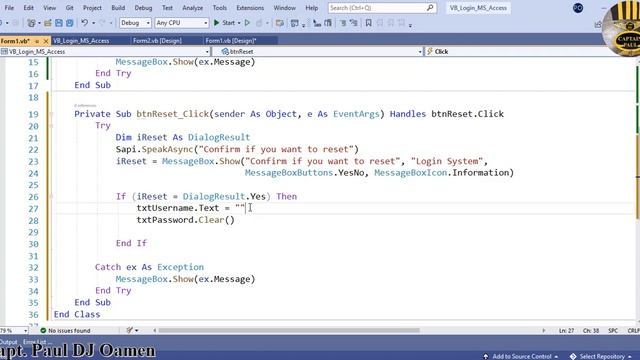Click the Ch: 38 status indicator
The width and height of the screenshot is (640, 360).
coord(591,331)
